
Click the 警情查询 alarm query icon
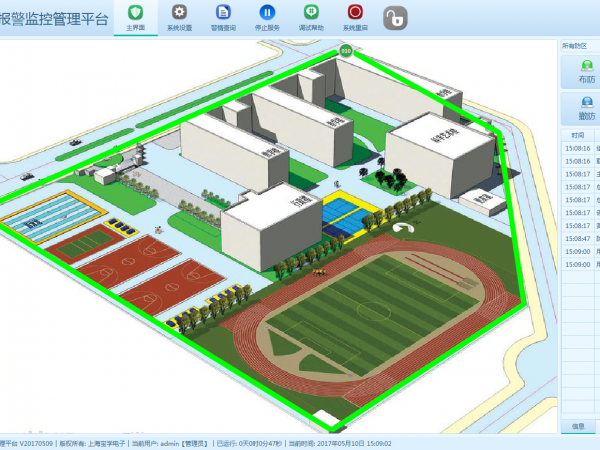(x=223, y=17)
